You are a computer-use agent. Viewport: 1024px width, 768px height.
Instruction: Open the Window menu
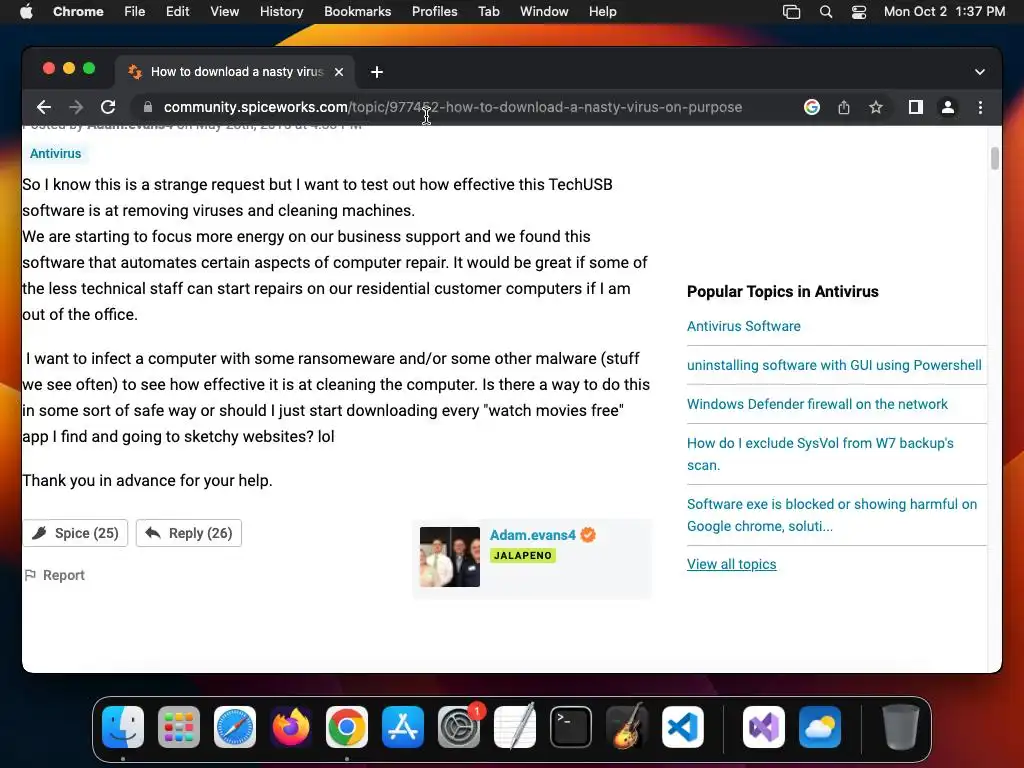click(544, 11)
